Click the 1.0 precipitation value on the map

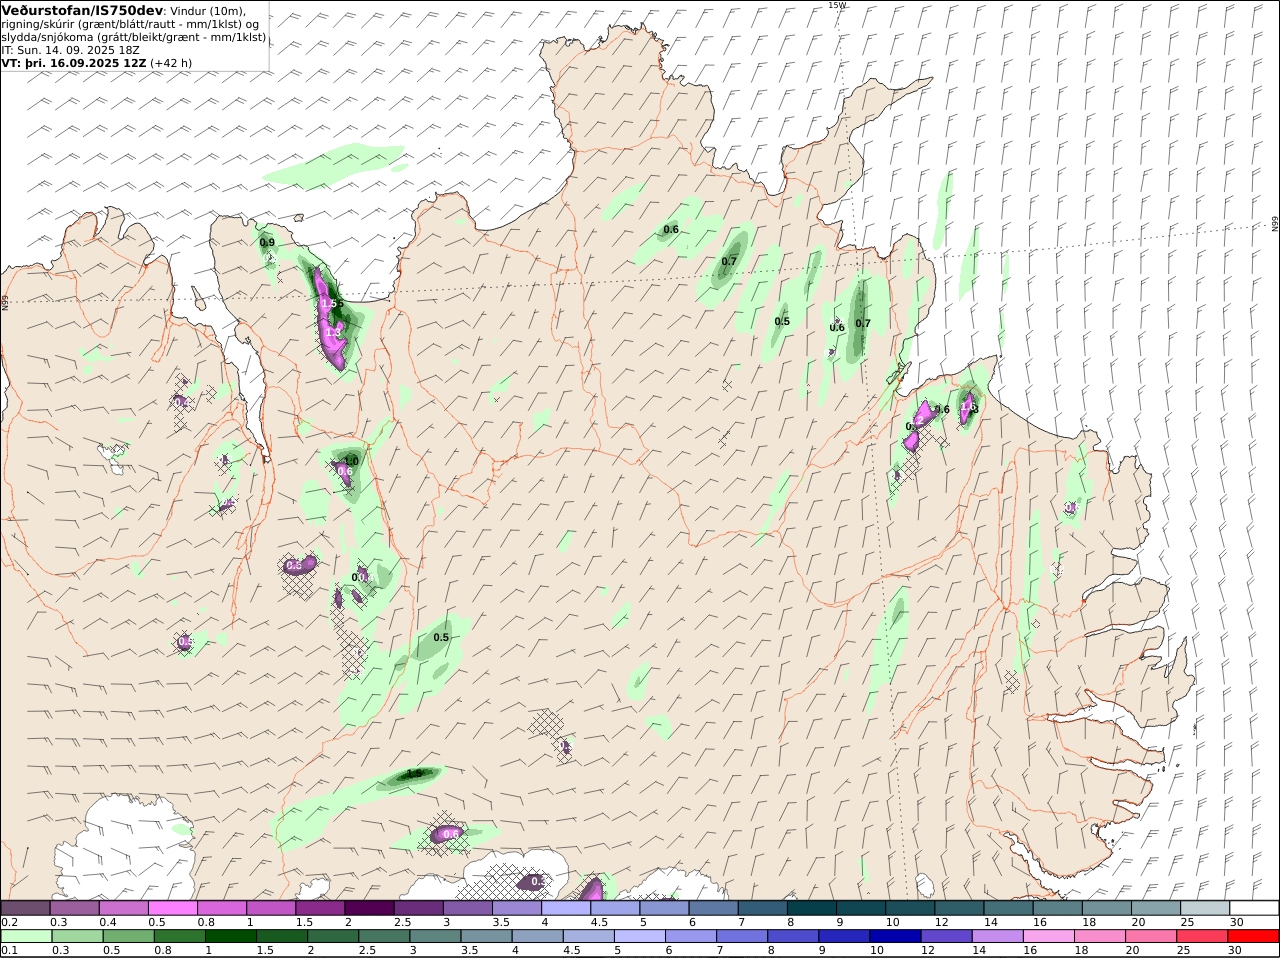[351, 461]
